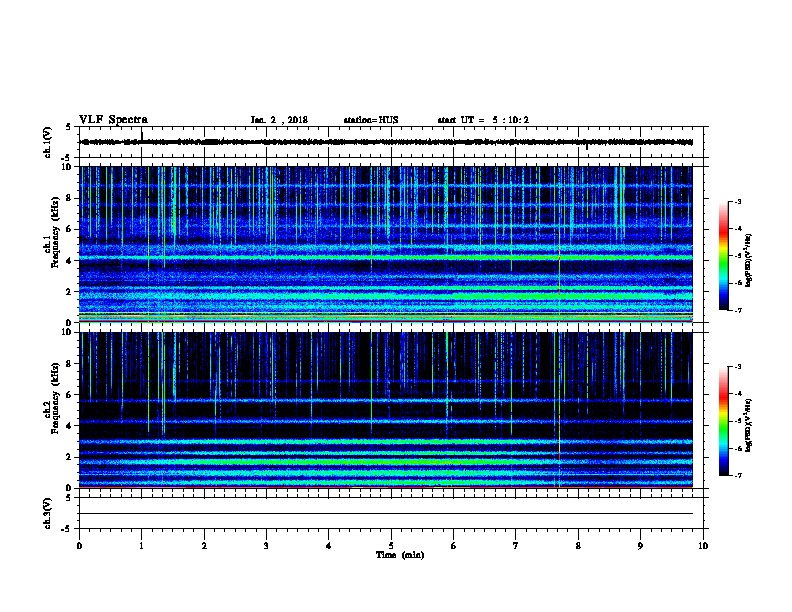Select the "start UT = 5:10:2" header text
Image resolution: width=792 pixels, height=612 pixels.
point(483,120)
